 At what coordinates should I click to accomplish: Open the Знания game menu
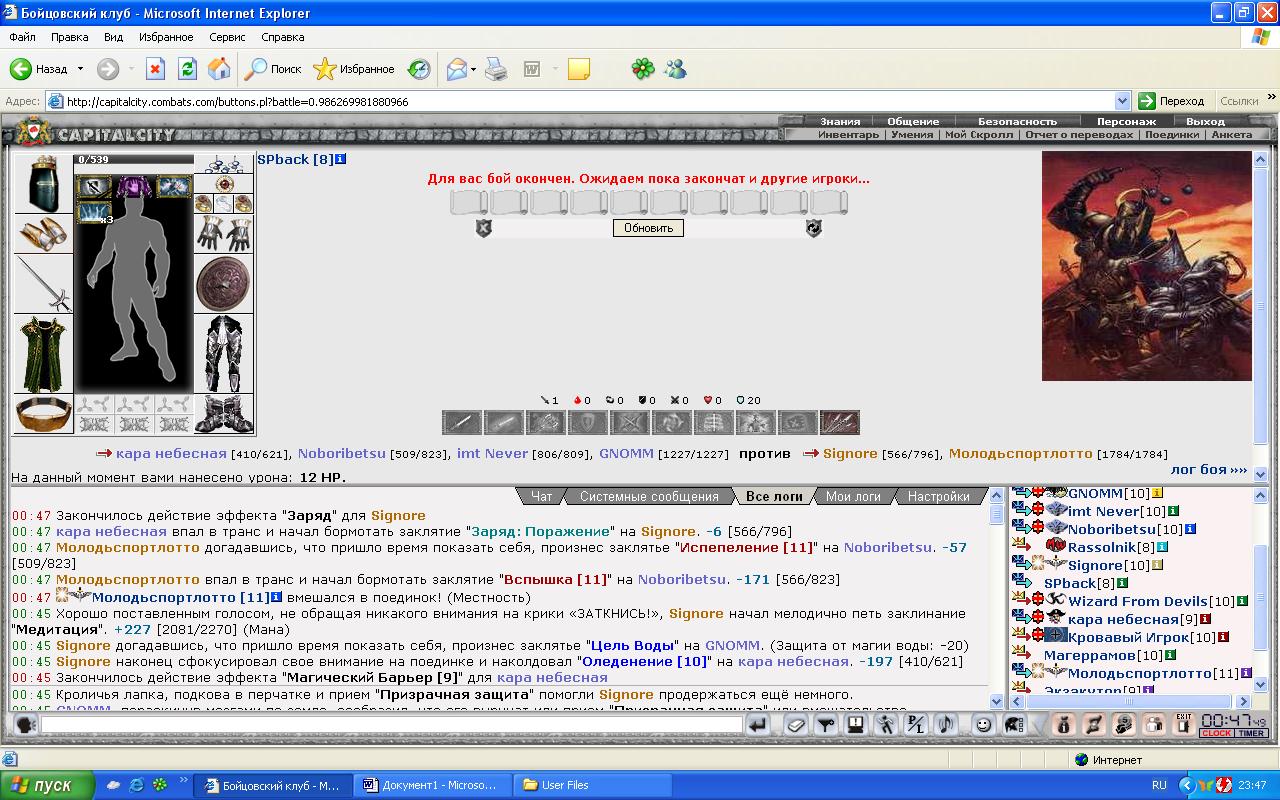(x=840, y=121)
